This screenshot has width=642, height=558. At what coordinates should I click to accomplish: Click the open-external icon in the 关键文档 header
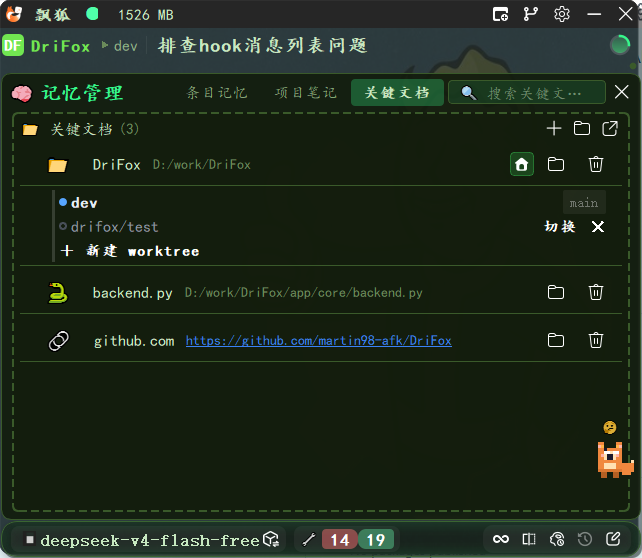tap(610, 129)
